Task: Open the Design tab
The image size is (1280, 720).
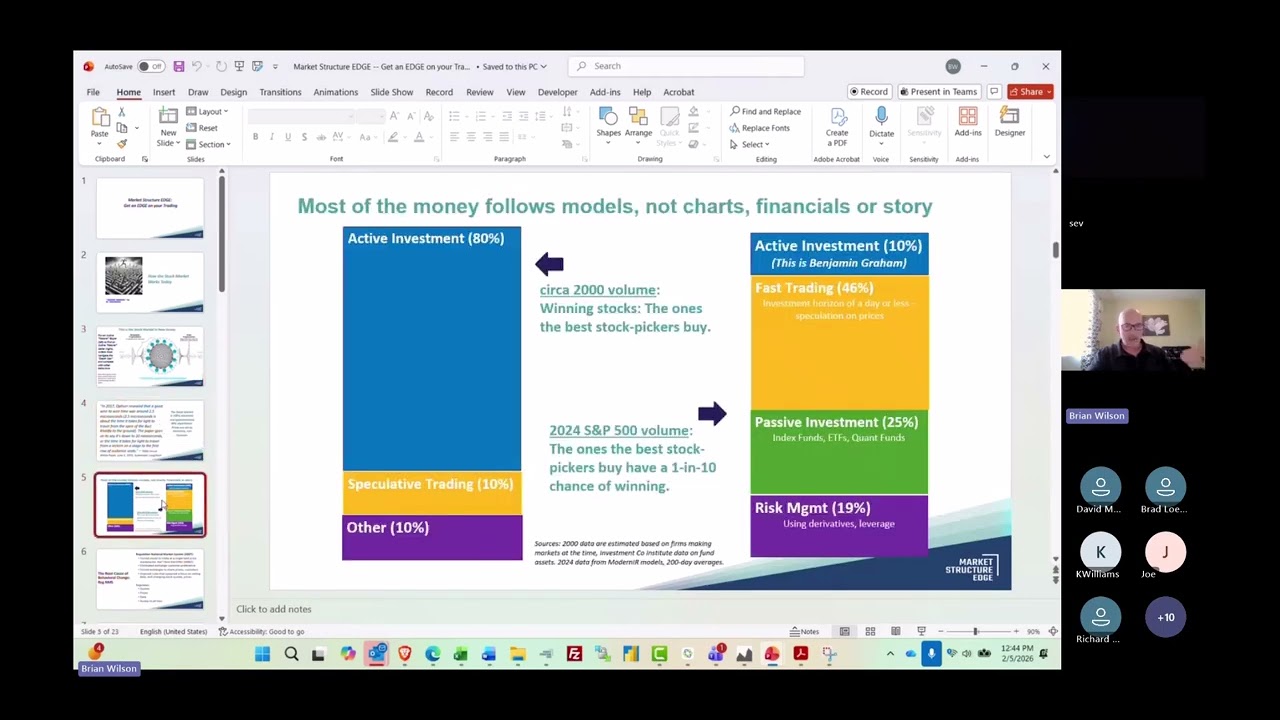Action: (233, 92)
